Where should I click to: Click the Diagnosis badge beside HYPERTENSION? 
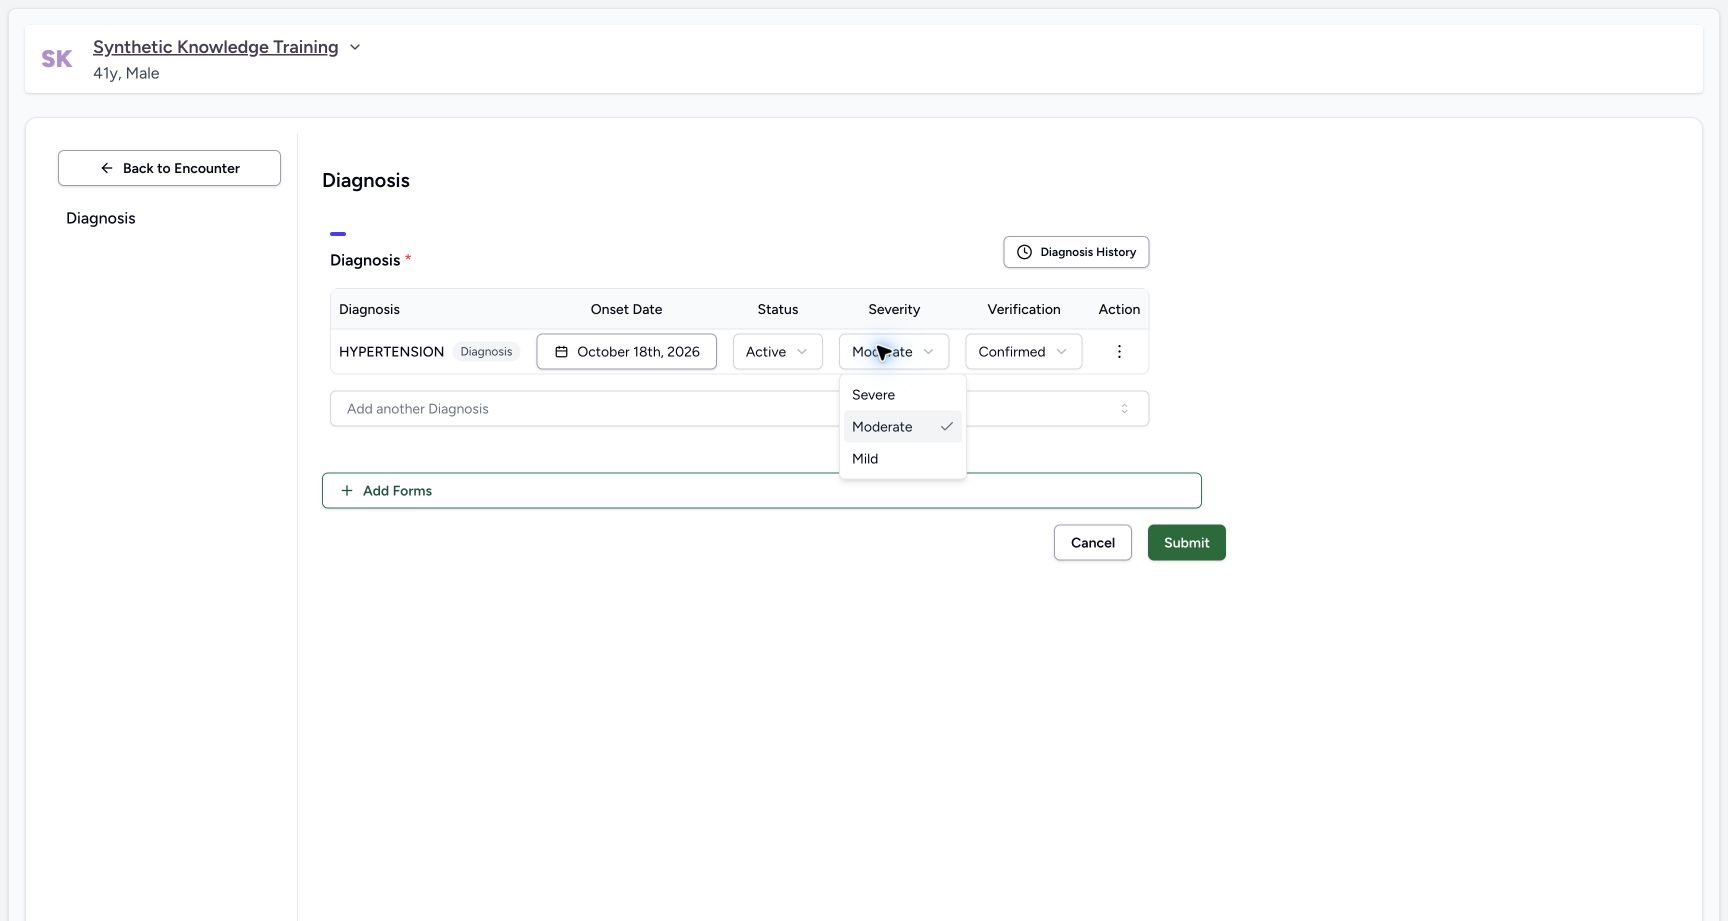click(486, 352)
